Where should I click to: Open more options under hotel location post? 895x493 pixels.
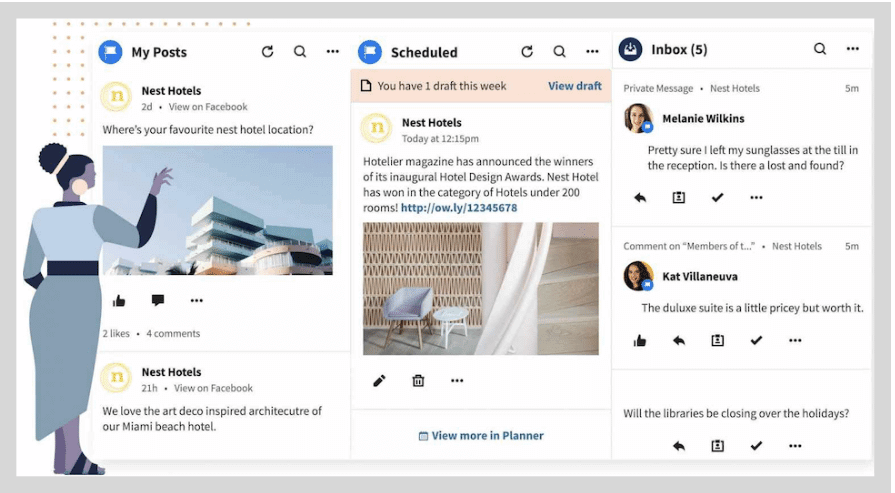(x=196, y=301)
